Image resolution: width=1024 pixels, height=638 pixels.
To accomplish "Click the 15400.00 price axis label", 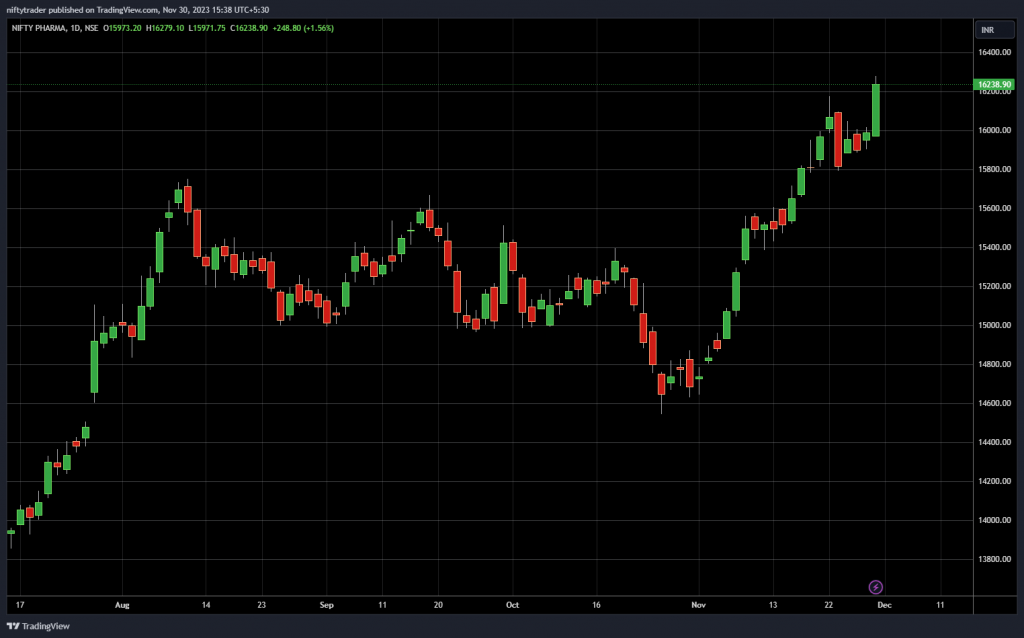I will (x=994, y=247).
